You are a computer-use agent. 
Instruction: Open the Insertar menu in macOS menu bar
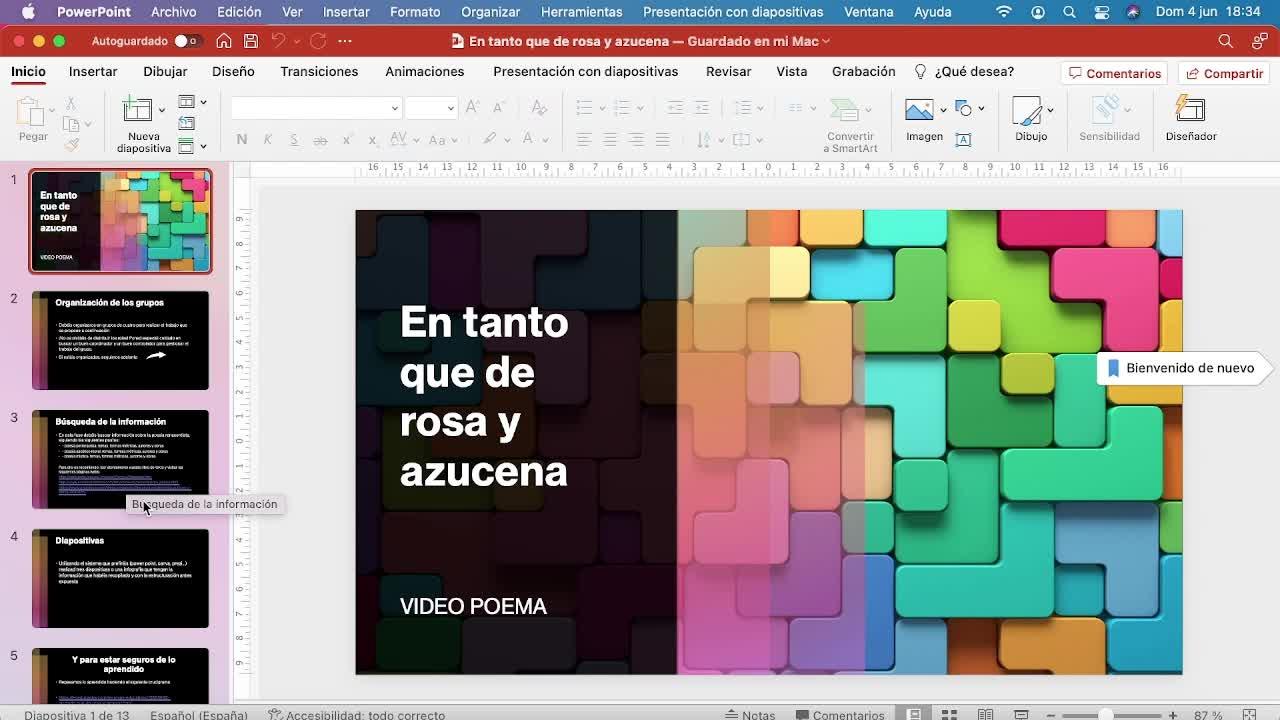click(x=346, y=12)
